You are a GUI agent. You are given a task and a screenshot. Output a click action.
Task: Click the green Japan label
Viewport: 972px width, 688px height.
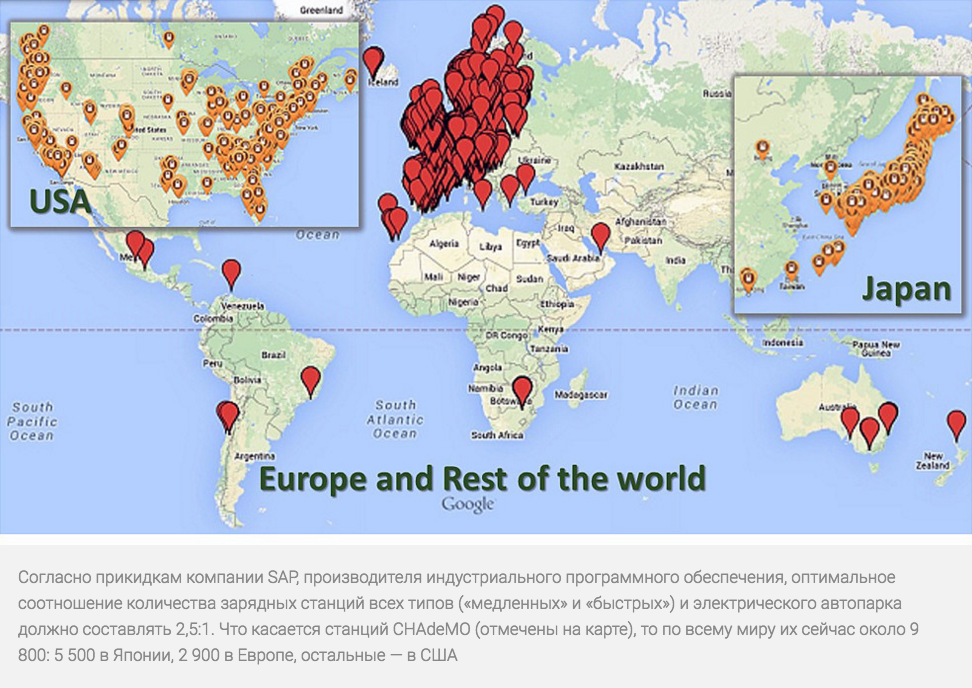[x=906, y=289]
